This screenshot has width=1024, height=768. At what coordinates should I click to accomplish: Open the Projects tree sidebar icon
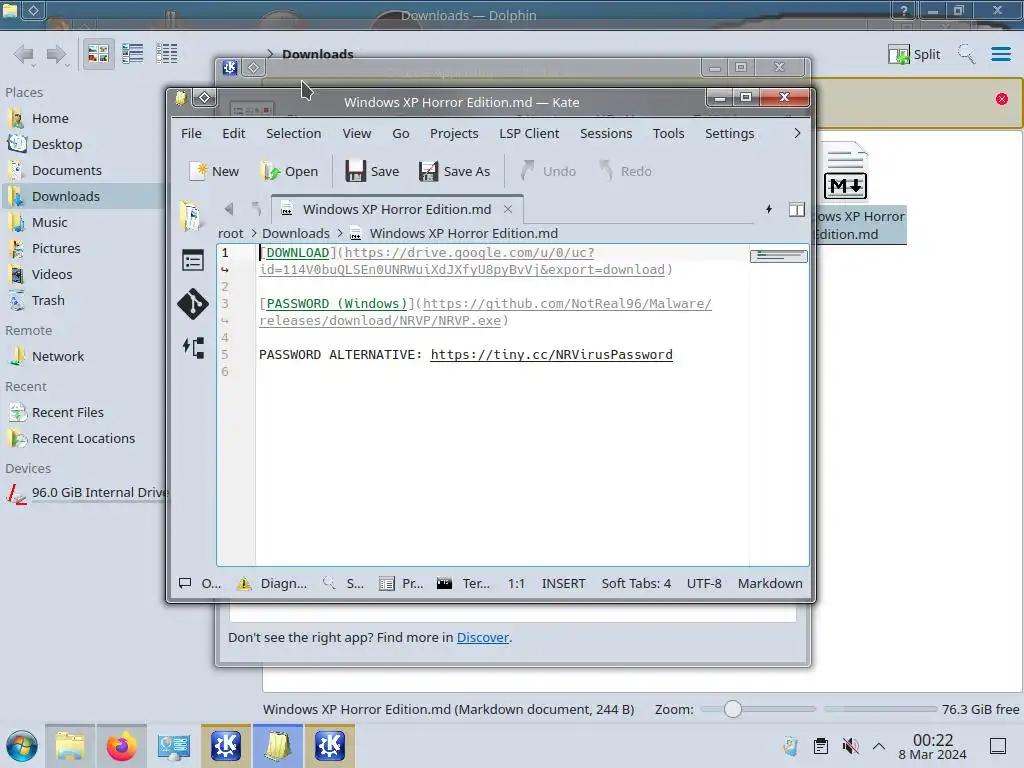click(x=193, y=347)
